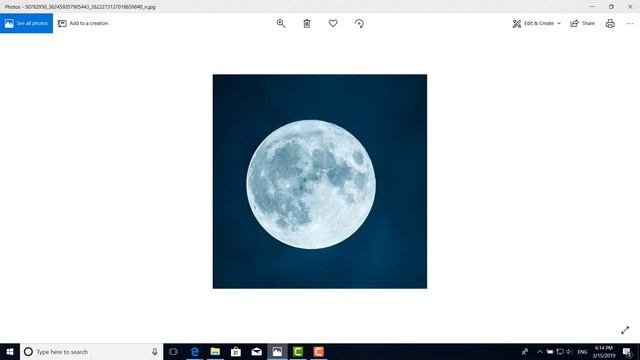
Task: Select the Photos app taskbar icon
Action: [x=277, y=351]
